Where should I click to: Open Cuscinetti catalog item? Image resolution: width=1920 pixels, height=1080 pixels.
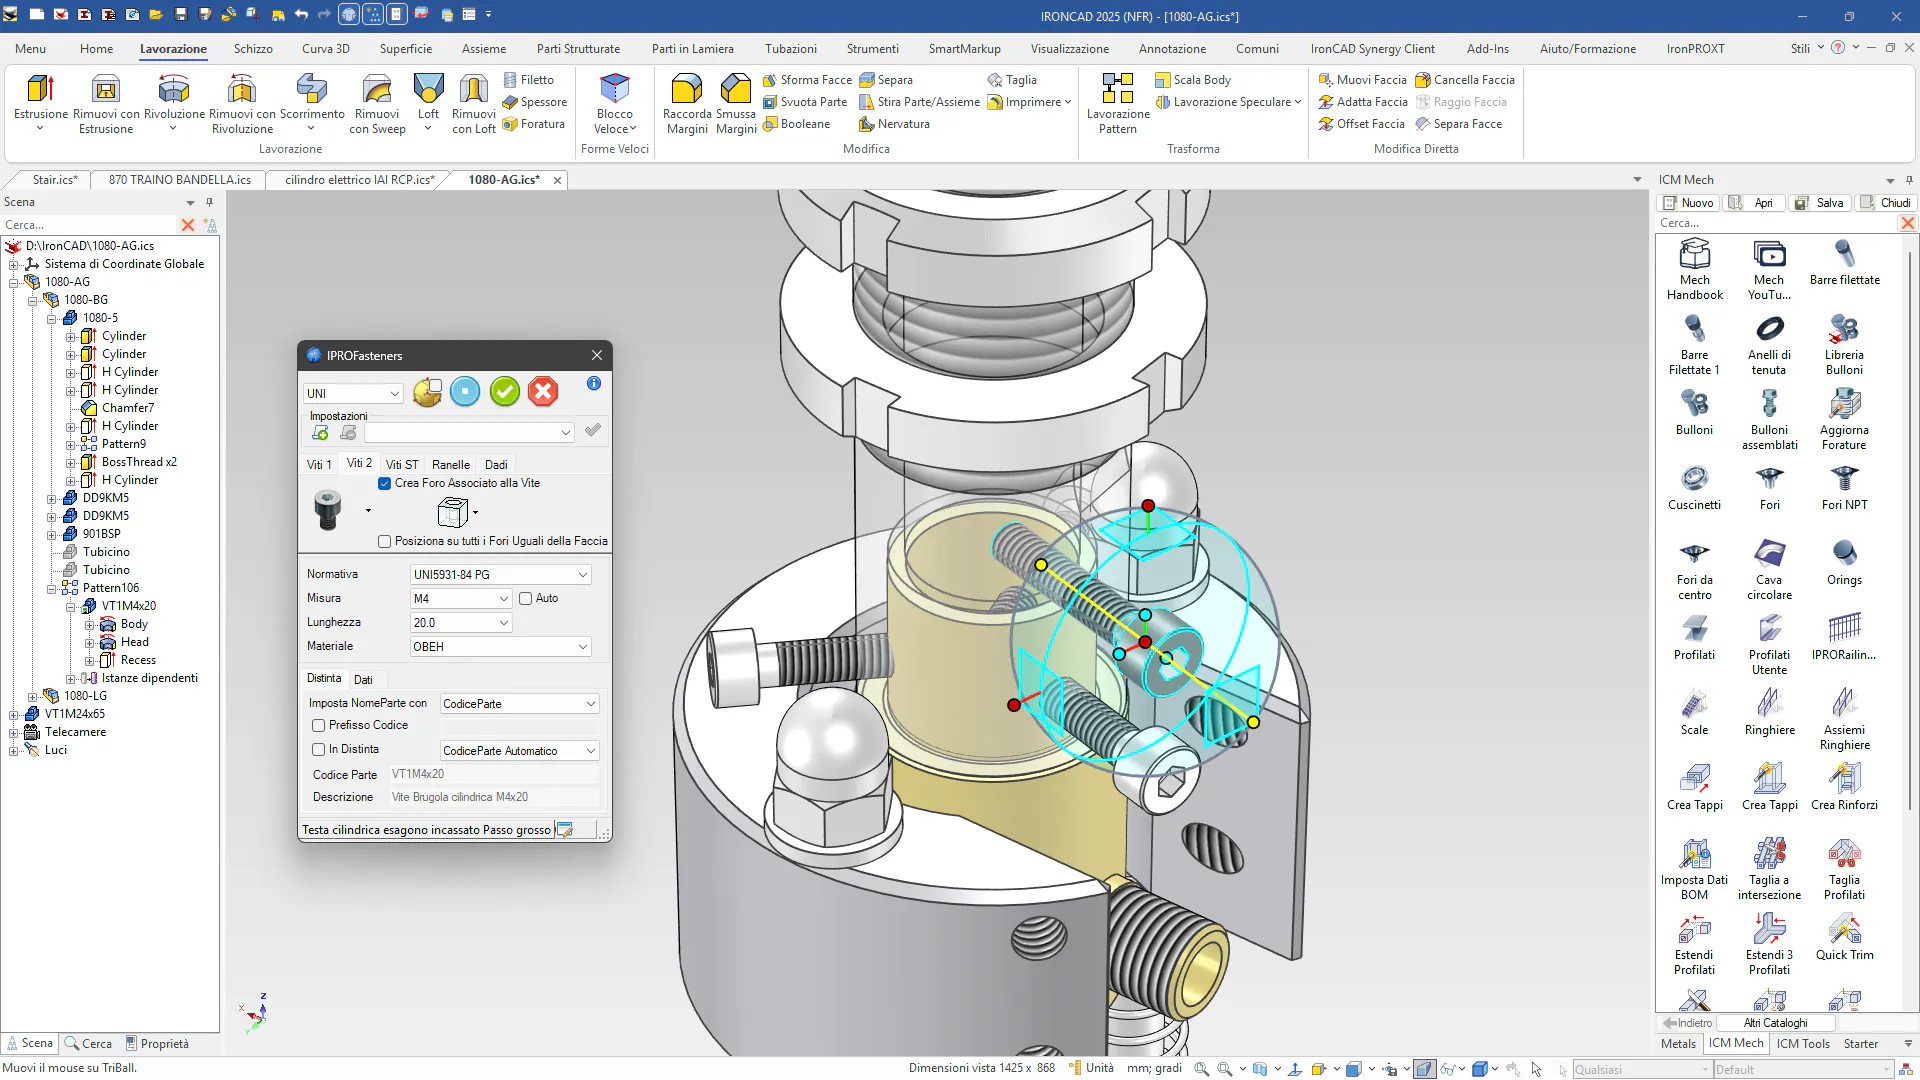1694,480
